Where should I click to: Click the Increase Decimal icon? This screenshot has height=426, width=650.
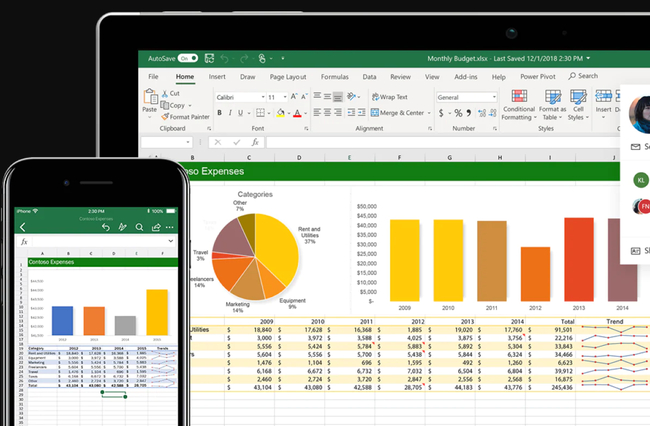pyautogui.click(x=482, y=113)
